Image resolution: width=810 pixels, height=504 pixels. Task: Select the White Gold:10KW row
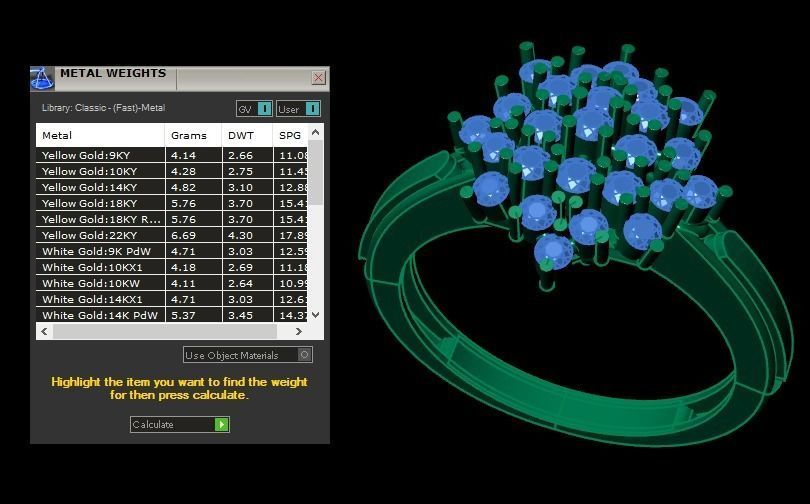172,283
